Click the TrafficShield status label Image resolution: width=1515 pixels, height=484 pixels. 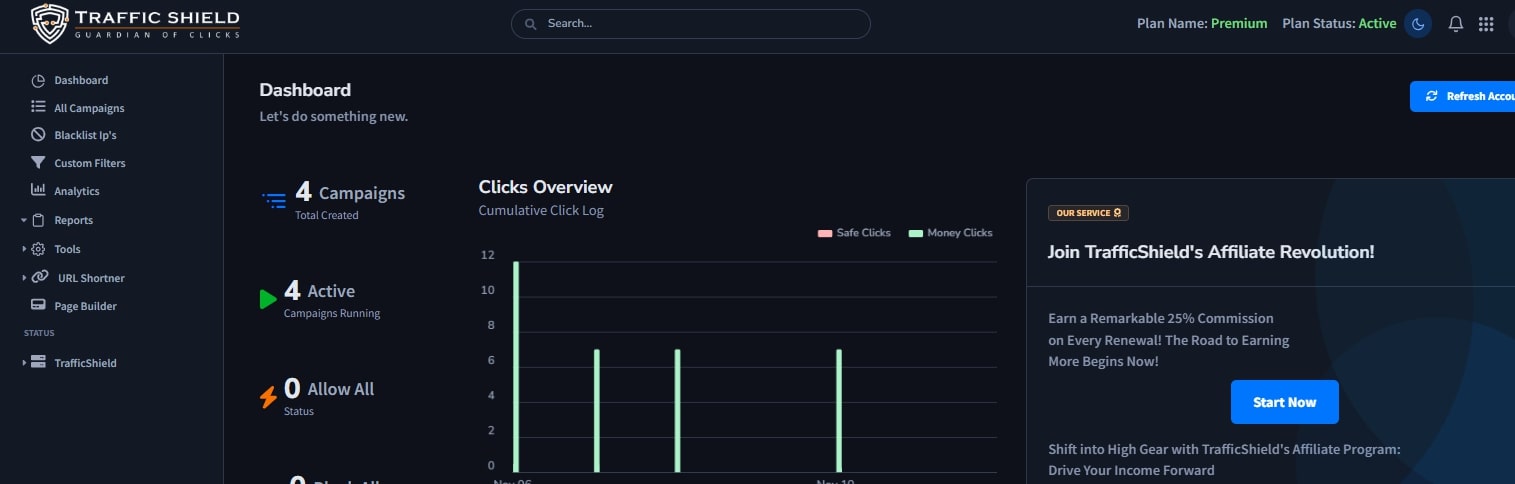click(86, 363)
